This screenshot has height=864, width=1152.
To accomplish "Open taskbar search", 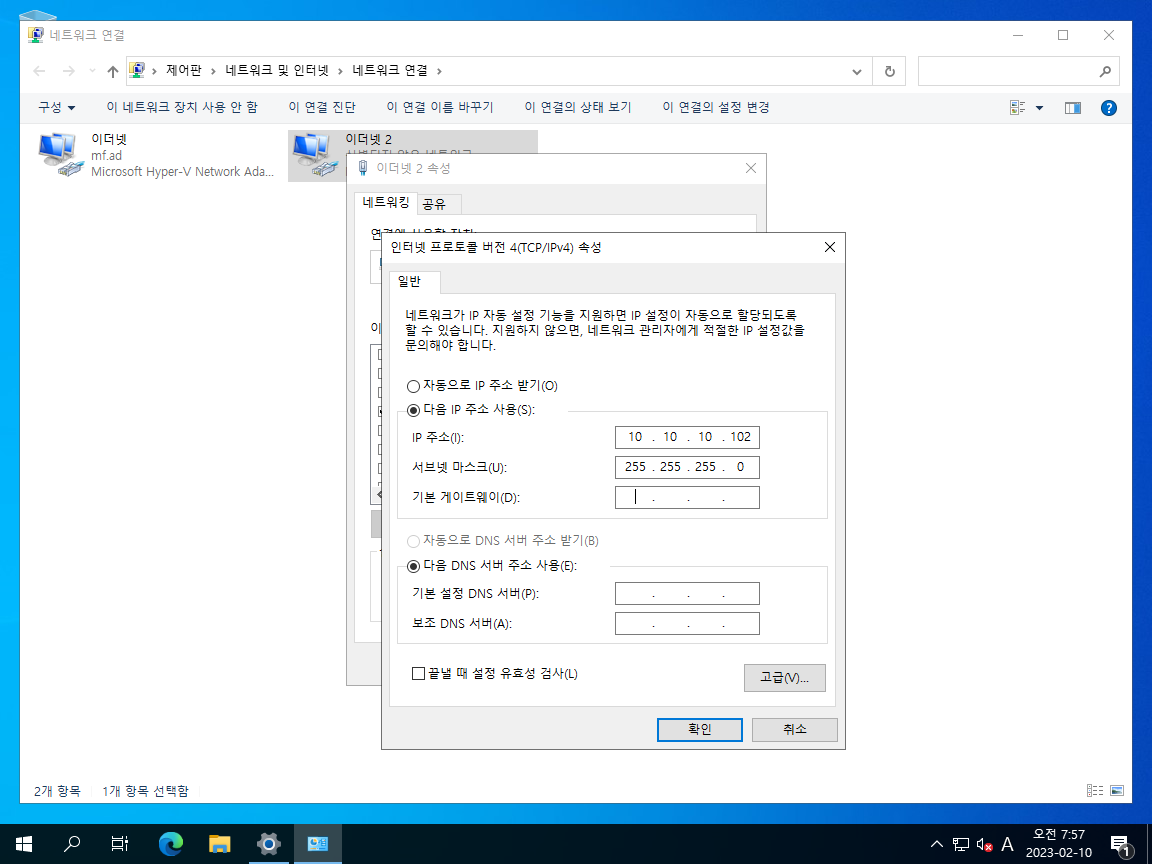I will click(x=72, y=844).
